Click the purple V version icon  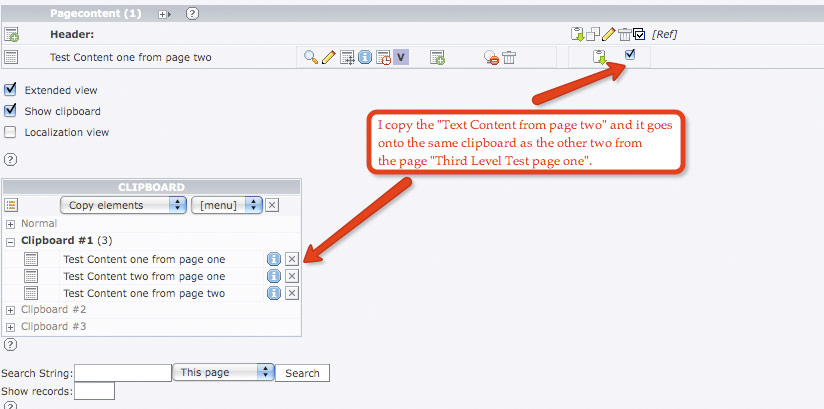pyautogui.click(x=401, y=58)
